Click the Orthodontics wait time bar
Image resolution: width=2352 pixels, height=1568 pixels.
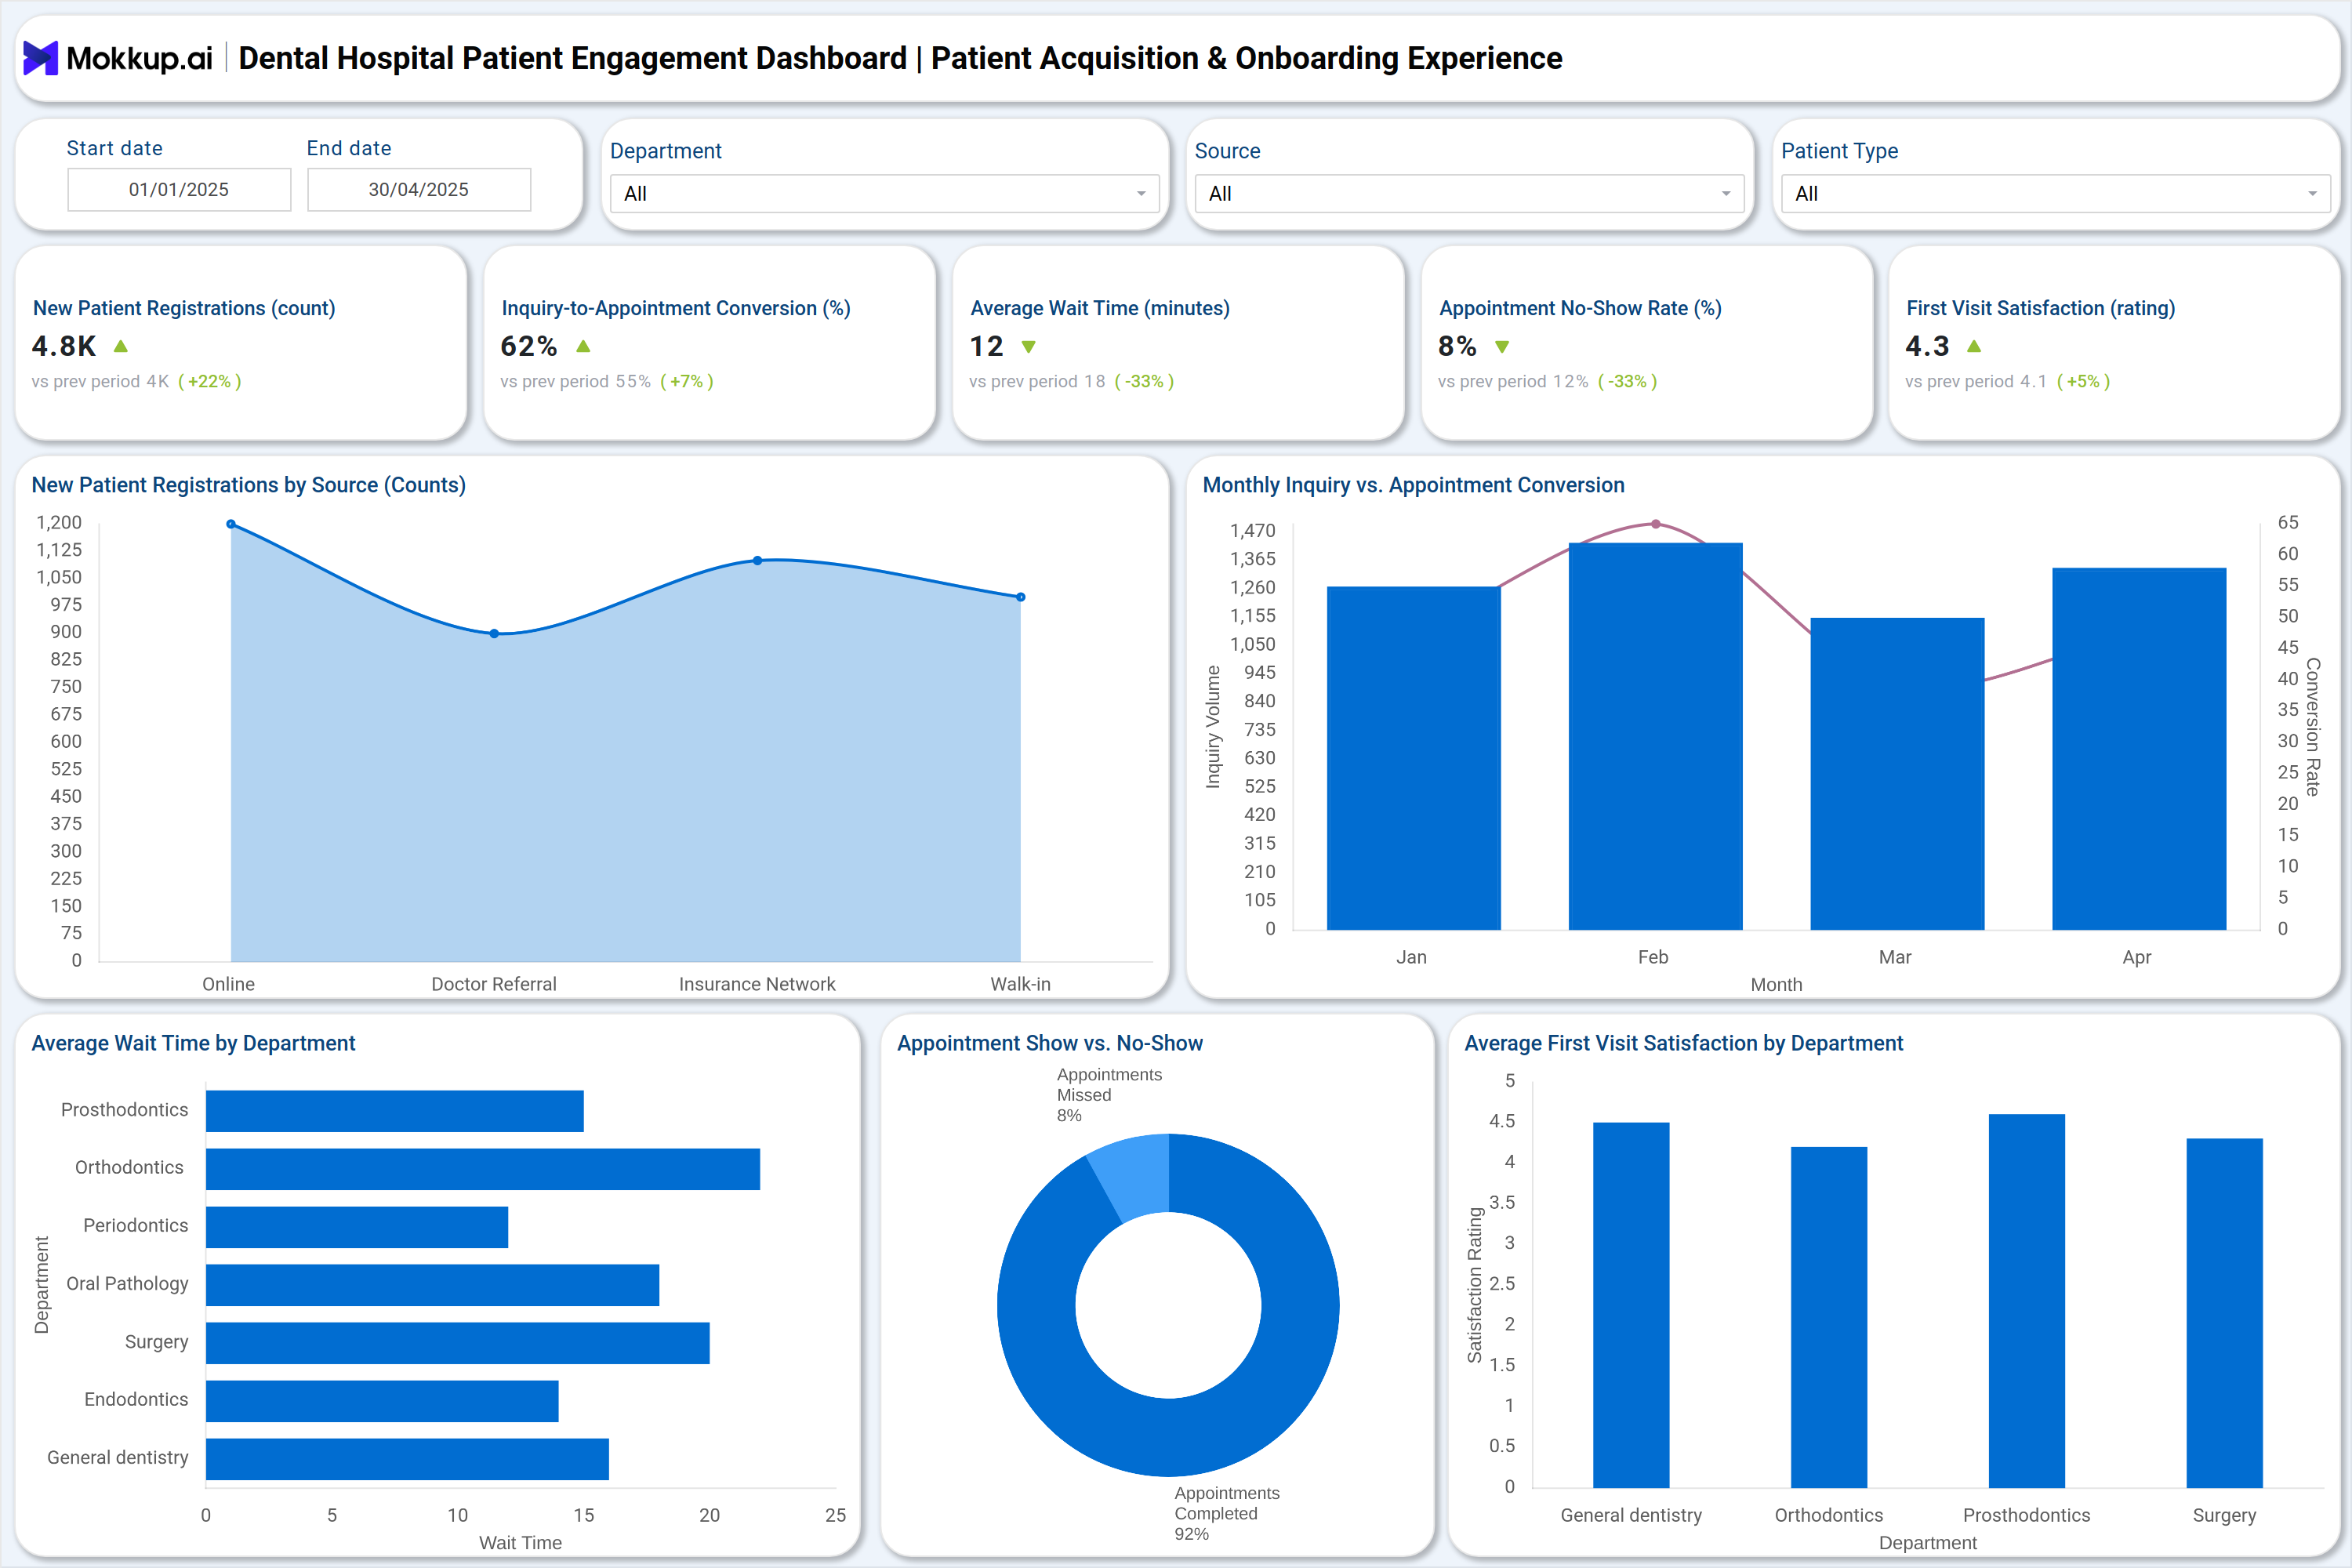coord(483,1169)
